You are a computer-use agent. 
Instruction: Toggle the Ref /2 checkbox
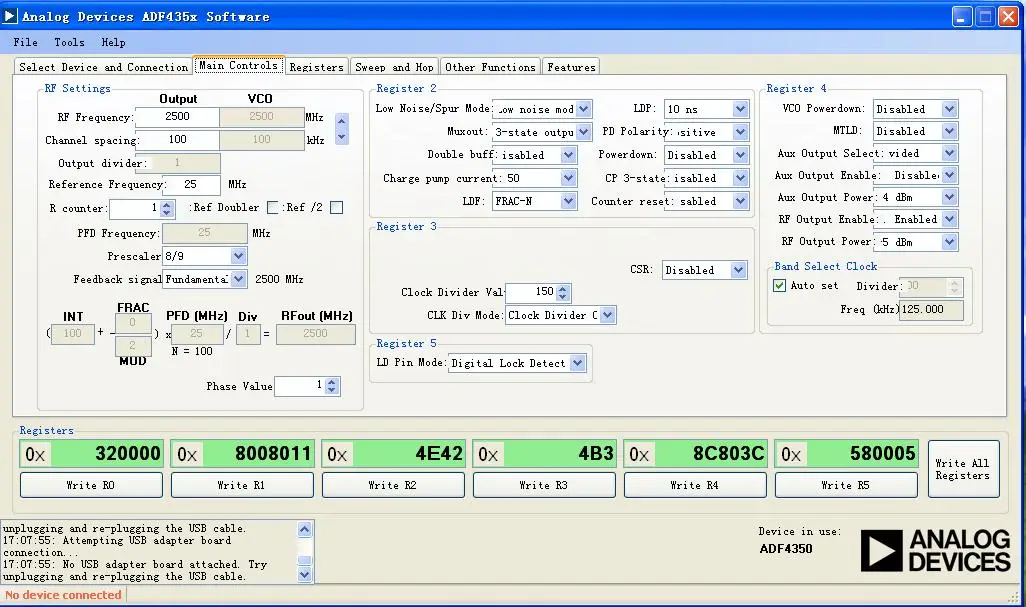[336, 208]
